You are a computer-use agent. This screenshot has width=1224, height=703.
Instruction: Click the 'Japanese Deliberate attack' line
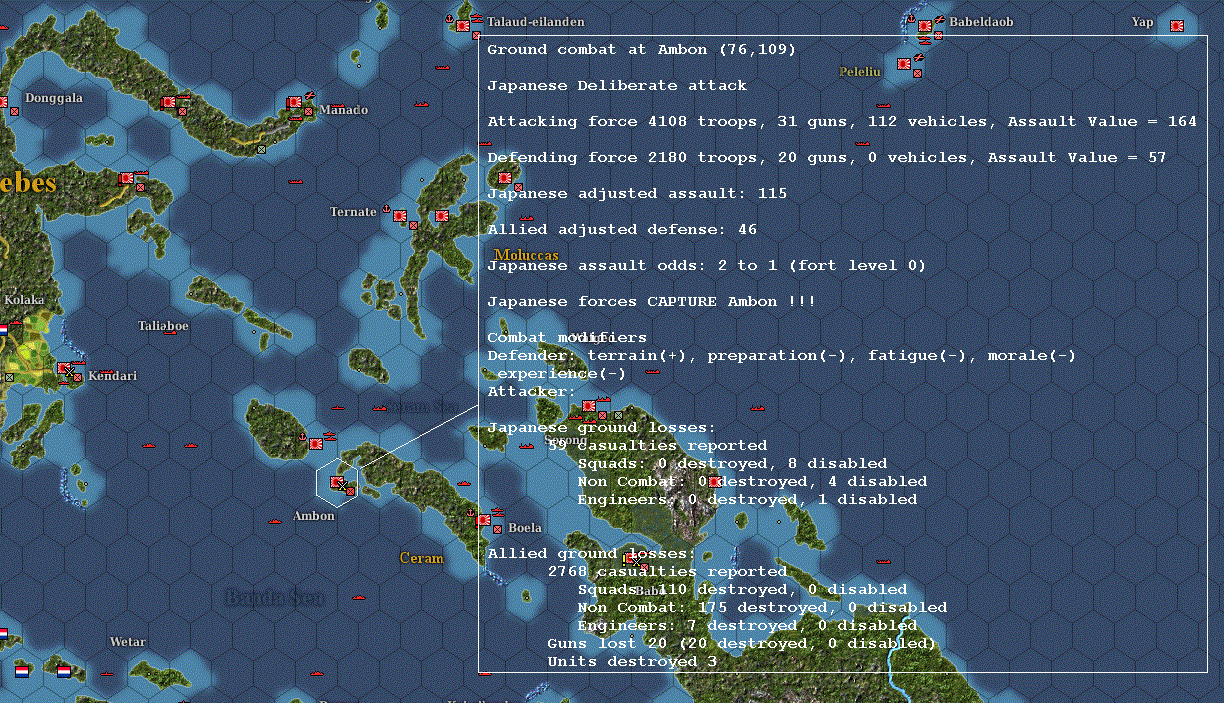tap(617, 86)
